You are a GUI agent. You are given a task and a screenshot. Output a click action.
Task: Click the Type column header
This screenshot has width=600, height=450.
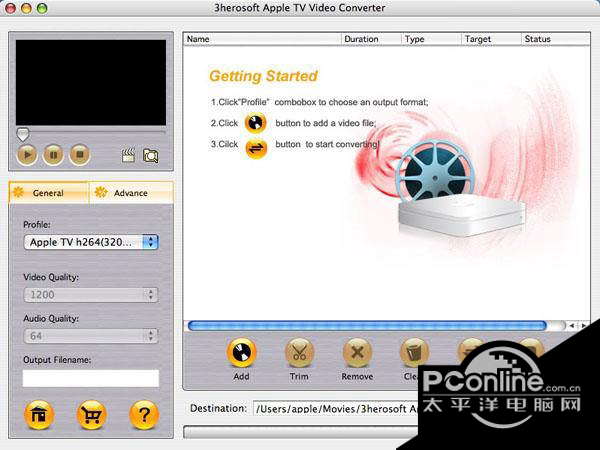point(431,39)
